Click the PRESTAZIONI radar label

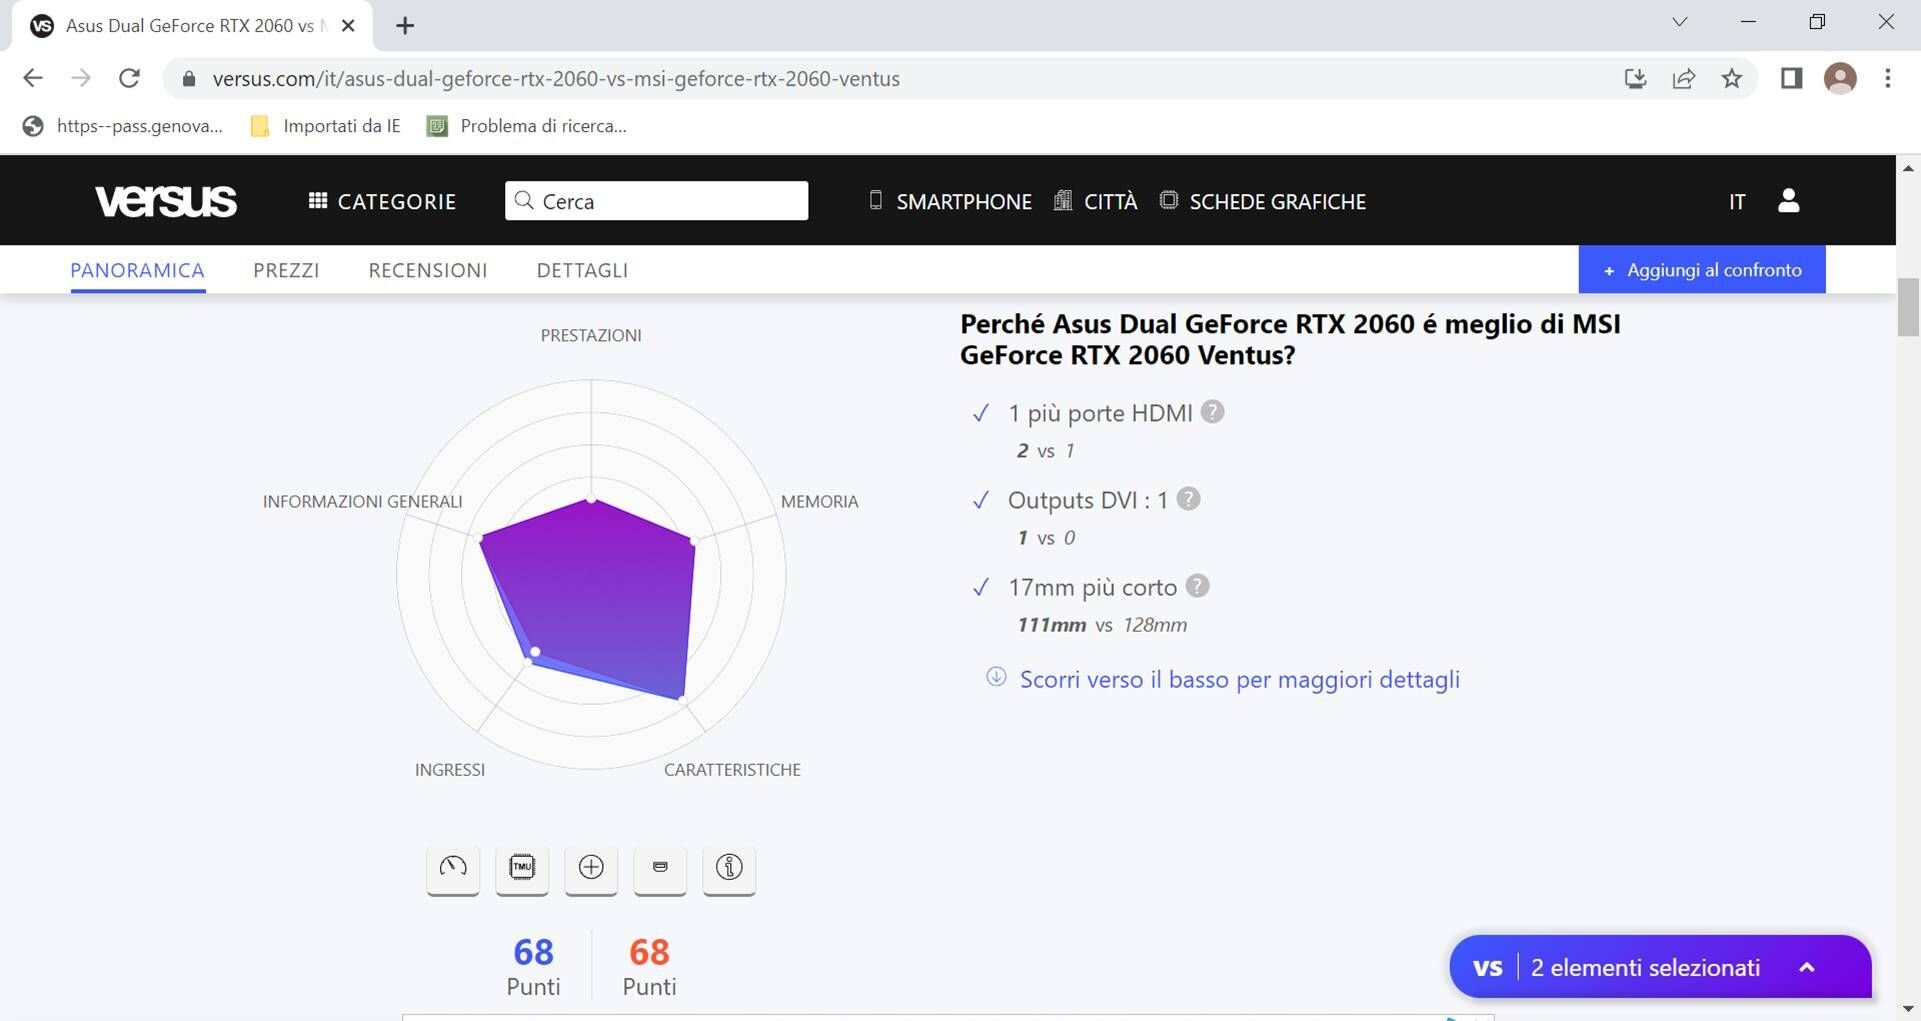tap(591, 335)
